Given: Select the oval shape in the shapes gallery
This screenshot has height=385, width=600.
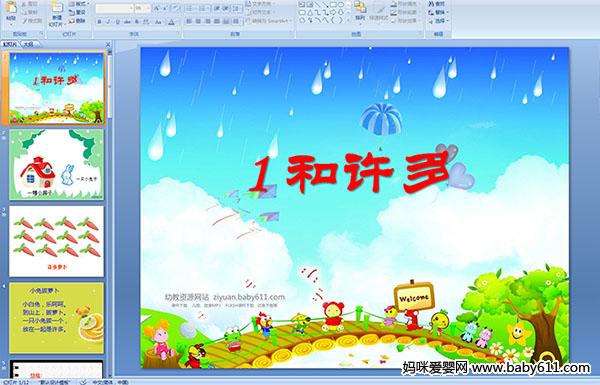Looking at the screenshot, I should (x=341, y=4).
